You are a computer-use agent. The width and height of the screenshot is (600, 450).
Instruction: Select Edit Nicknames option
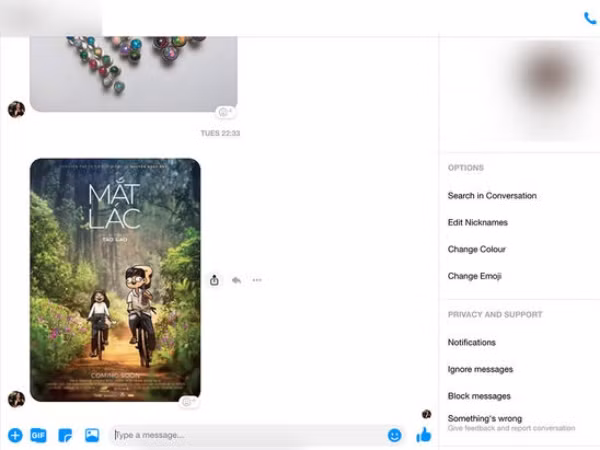[x=478, y=222]
